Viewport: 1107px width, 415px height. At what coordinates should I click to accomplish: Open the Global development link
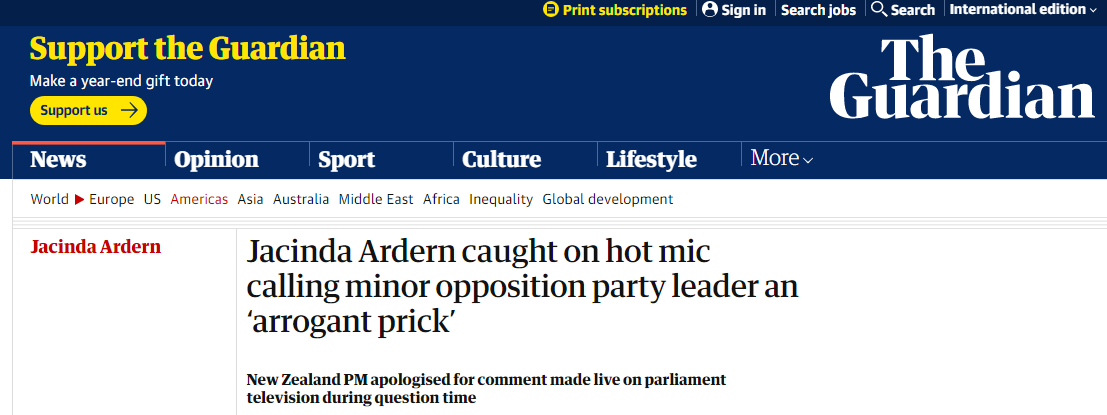pos(607,199)
